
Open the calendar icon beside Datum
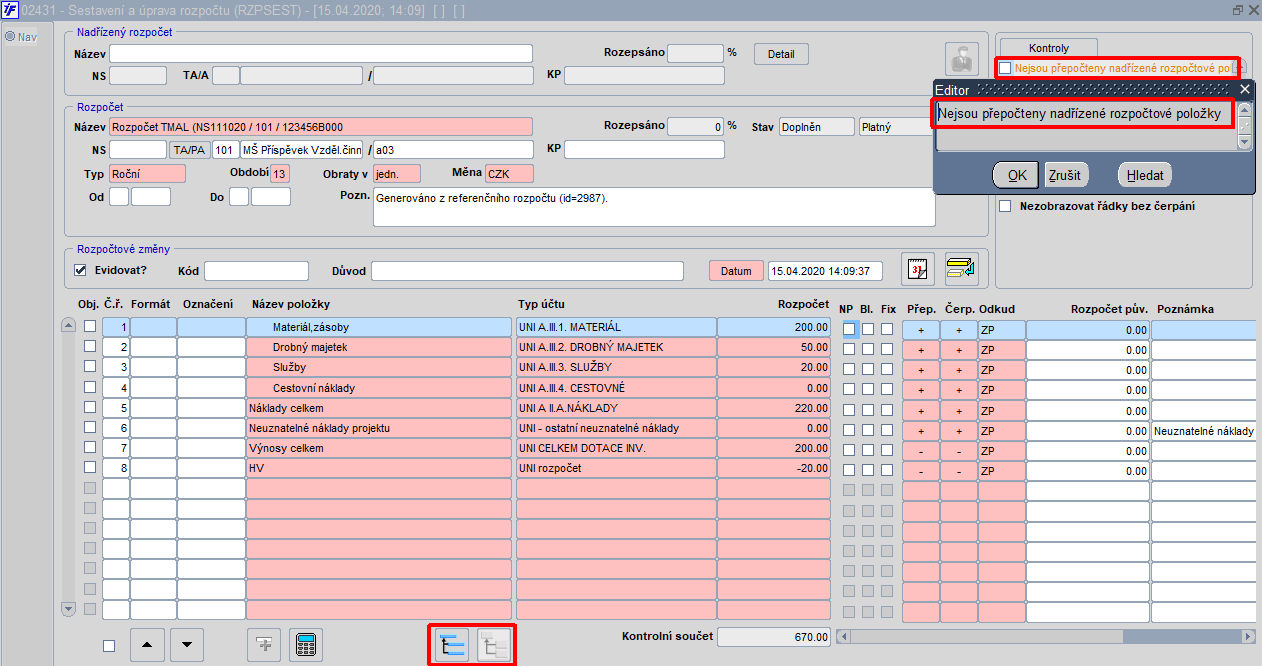918,269
